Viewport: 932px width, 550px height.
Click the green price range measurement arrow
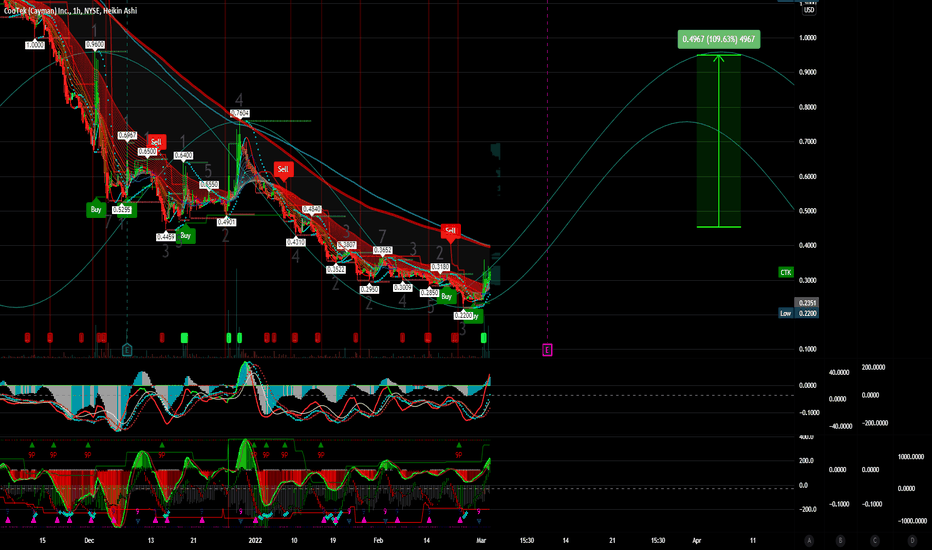point(719,141)
